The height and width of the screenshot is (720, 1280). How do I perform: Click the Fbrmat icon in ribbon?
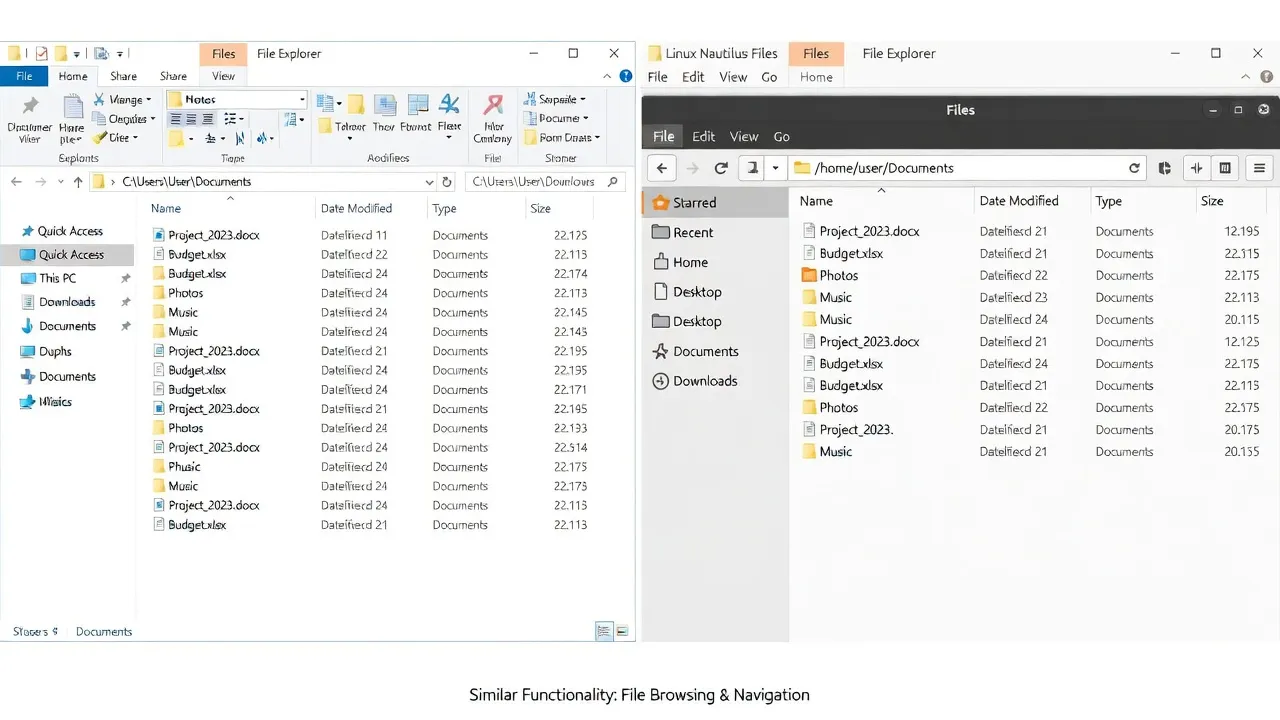coord(417,105)
